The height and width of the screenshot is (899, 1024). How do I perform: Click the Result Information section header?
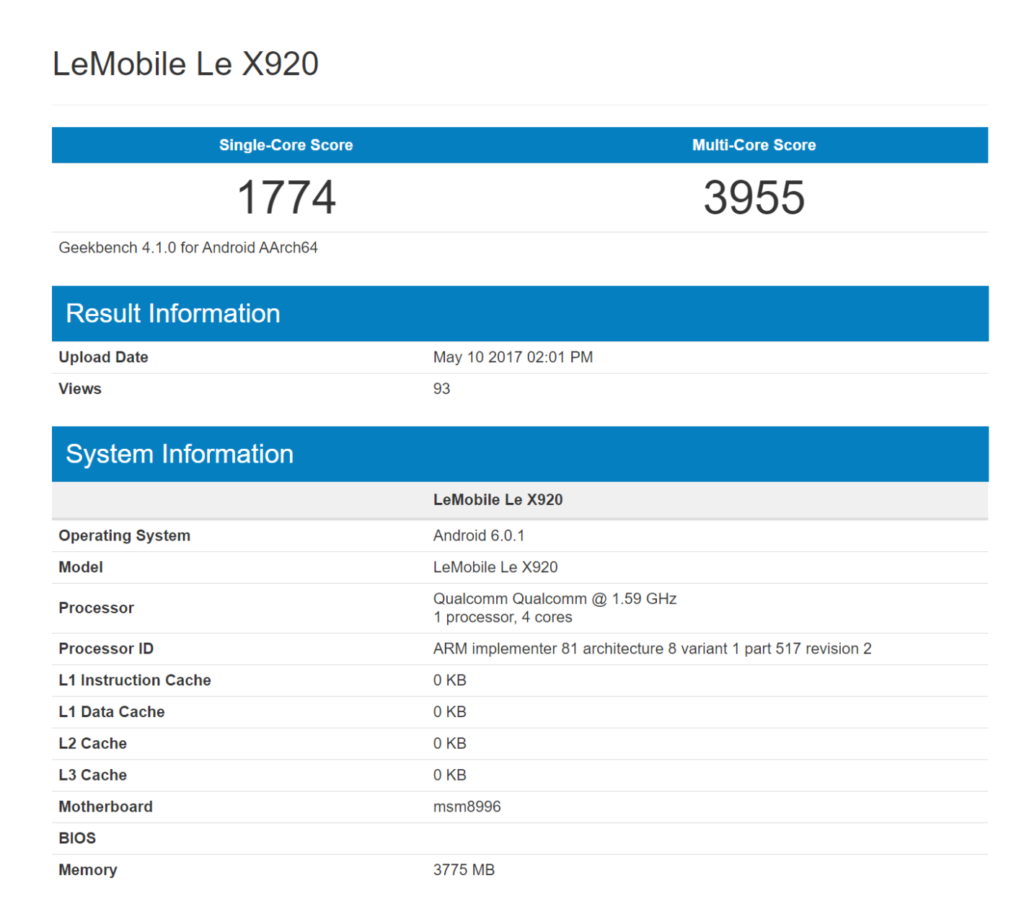pos(173,313)
